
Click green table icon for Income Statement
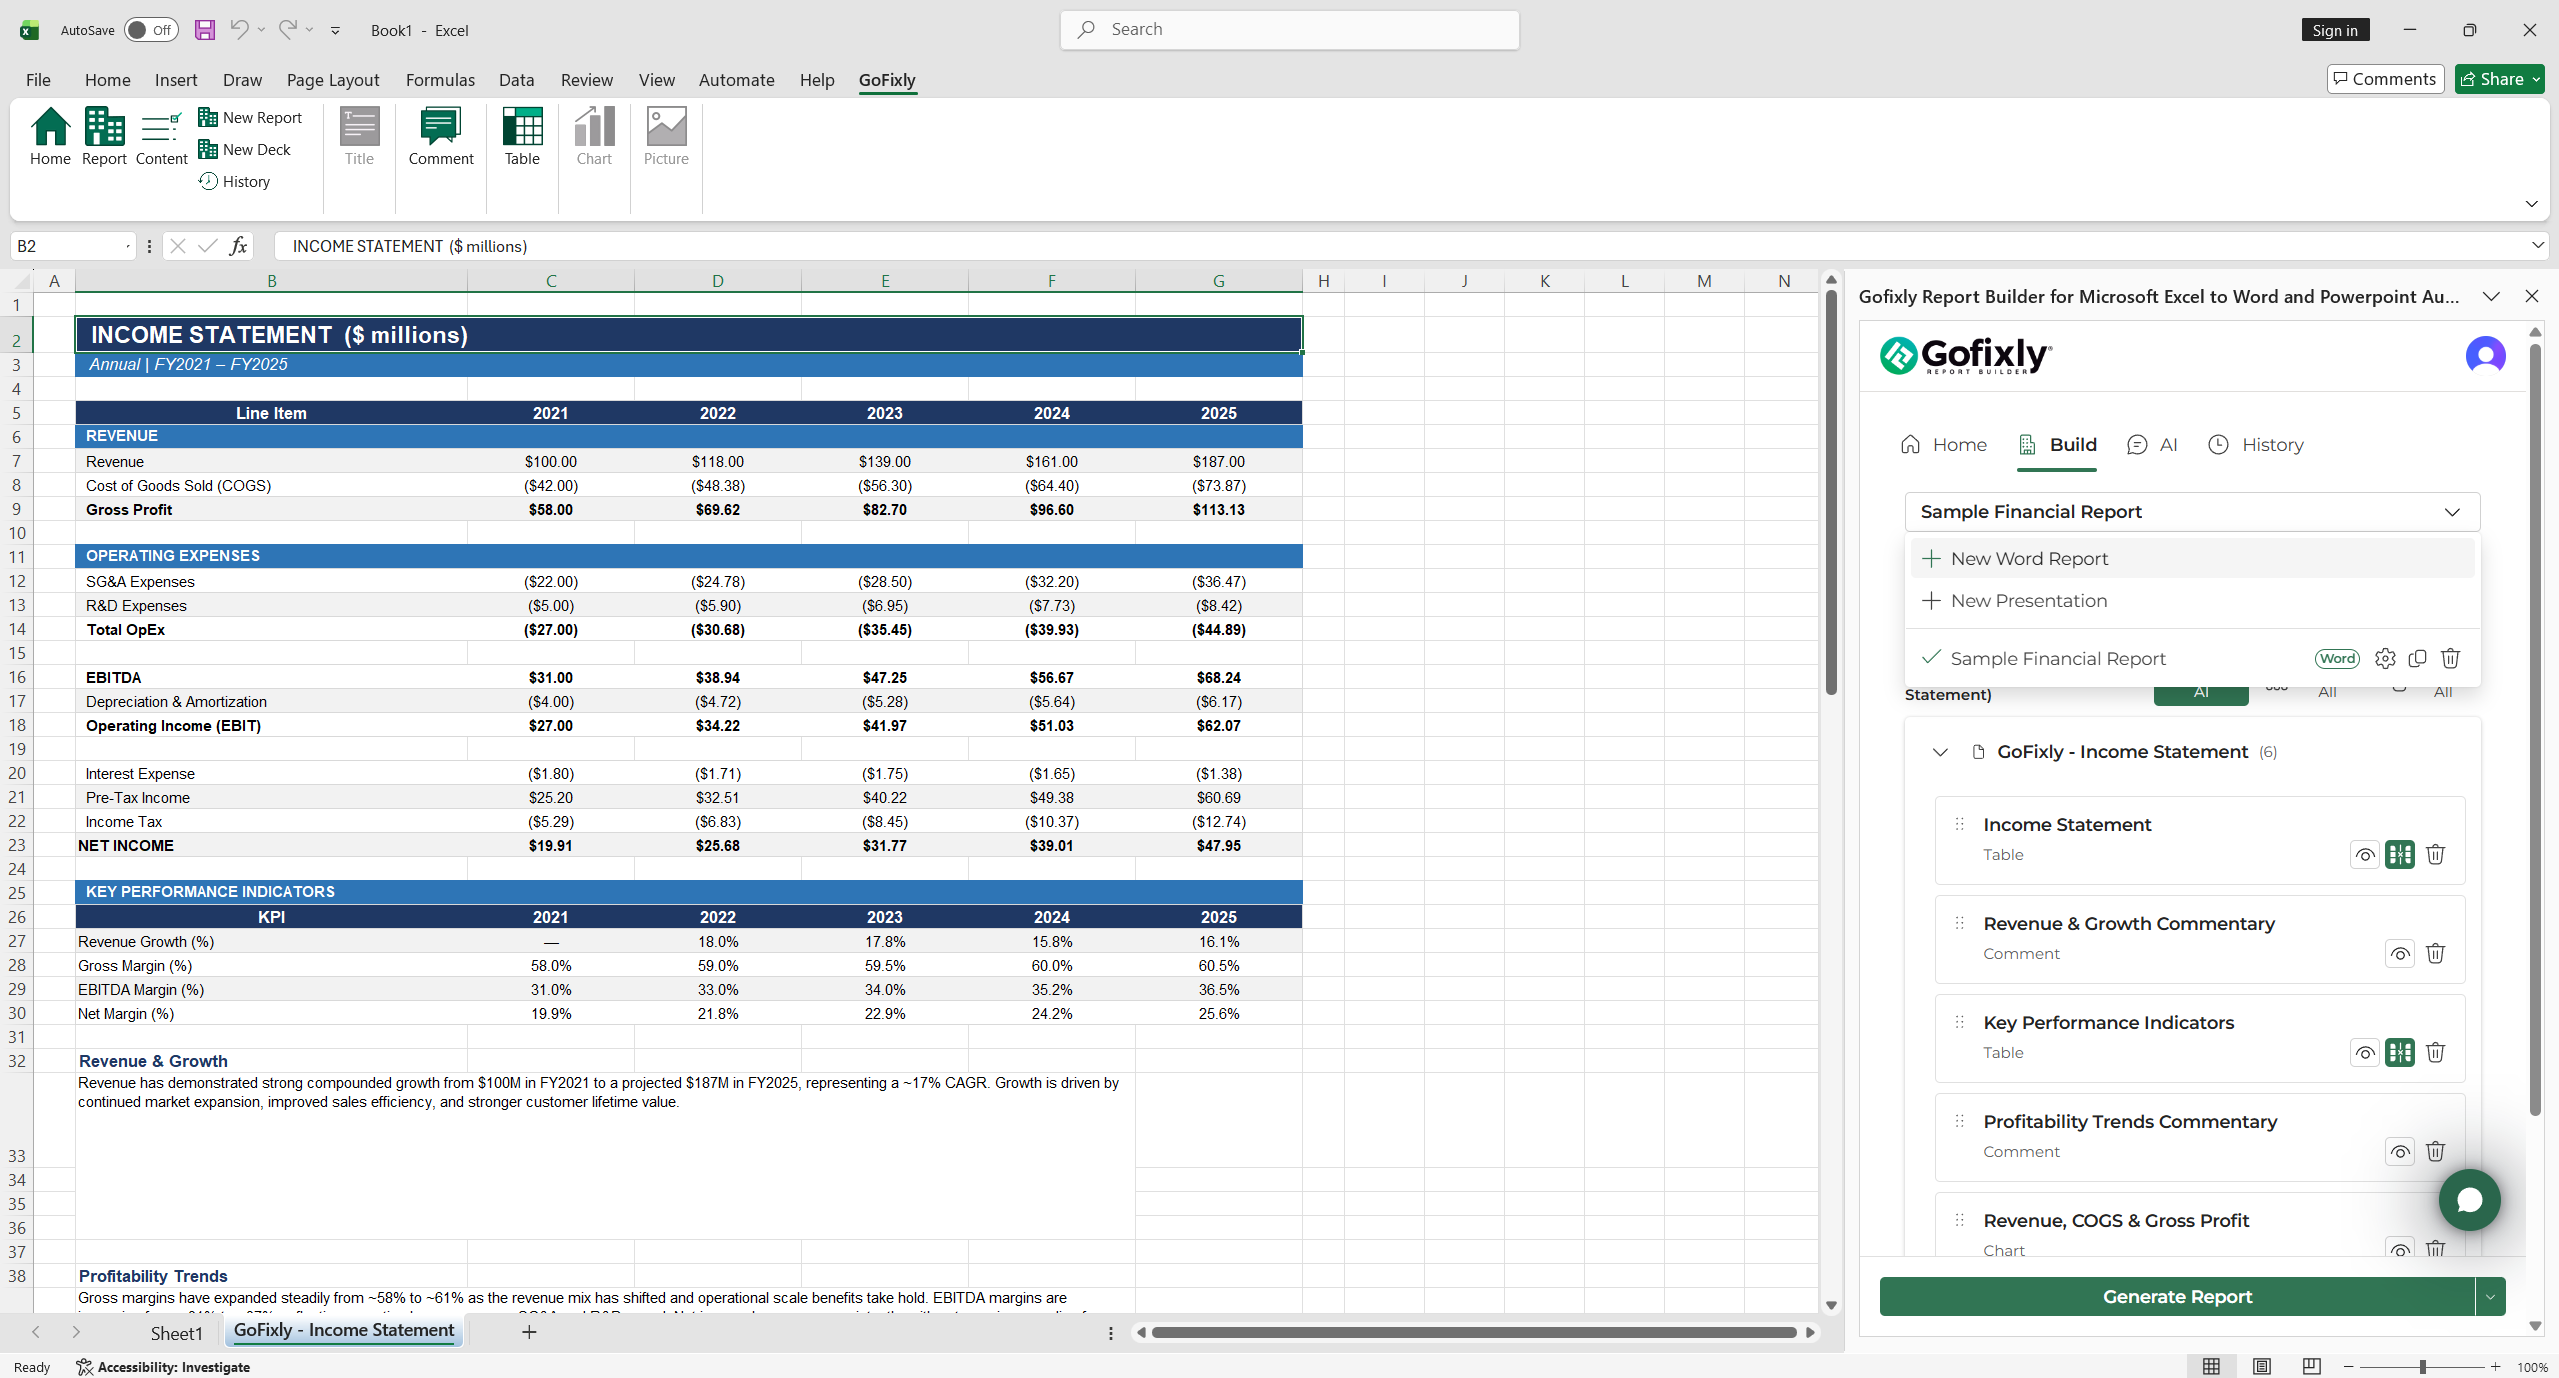coord(2400,854)
